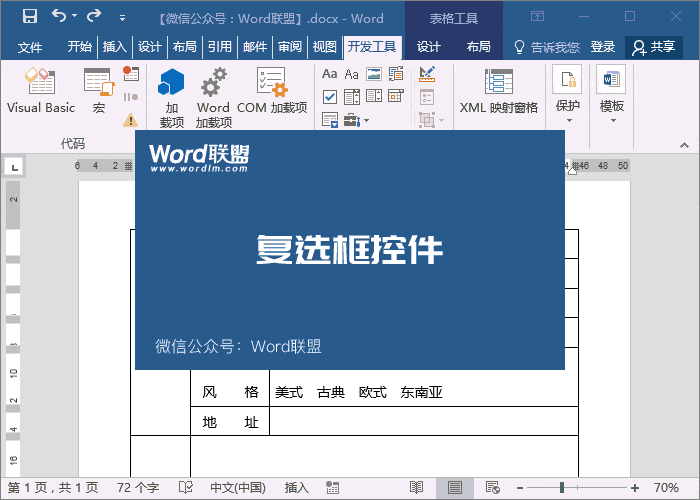The width and height of the screenshot is (700, 500).
Task: Click control Properties icon
Action: 427,97
